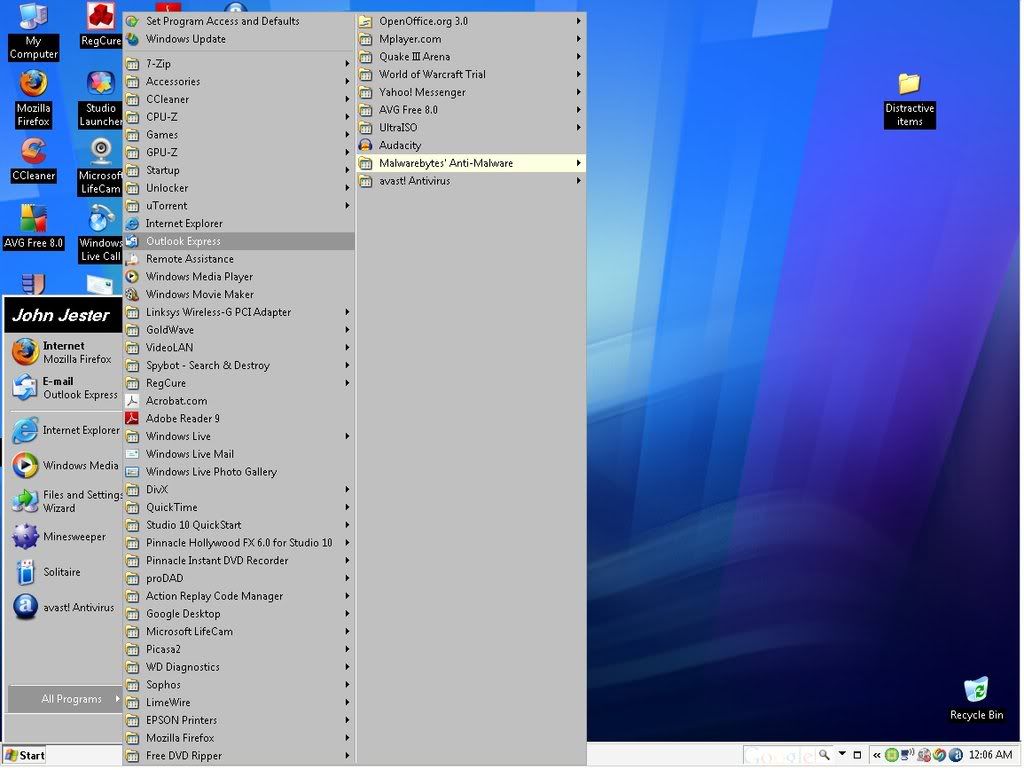Click Internet Mozilla Firefox pinned item
The width and height of the screenshot is (1024, 770).
[x=64, y=352]
